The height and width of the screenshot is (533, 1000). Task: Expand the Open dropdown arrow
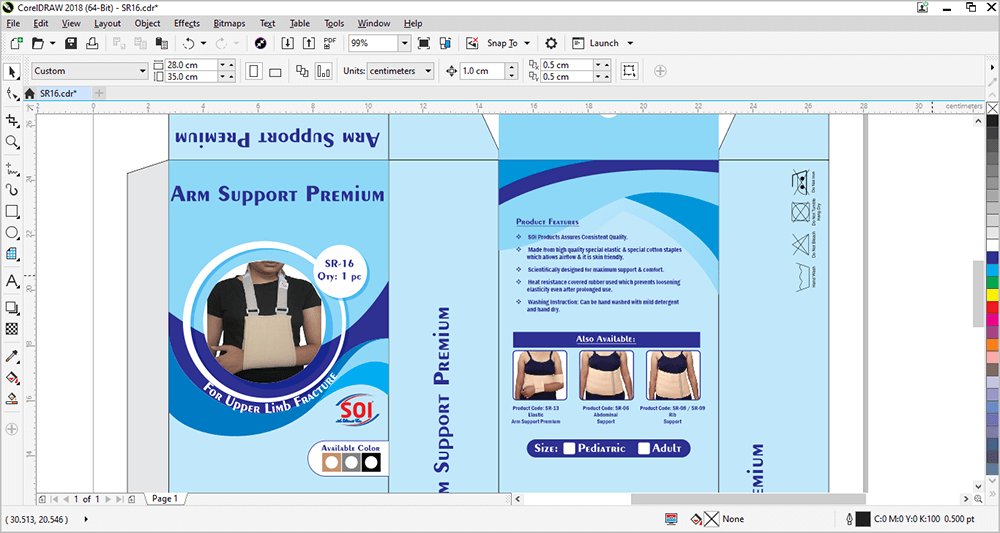pyautogui.click(x=52, y=43)
